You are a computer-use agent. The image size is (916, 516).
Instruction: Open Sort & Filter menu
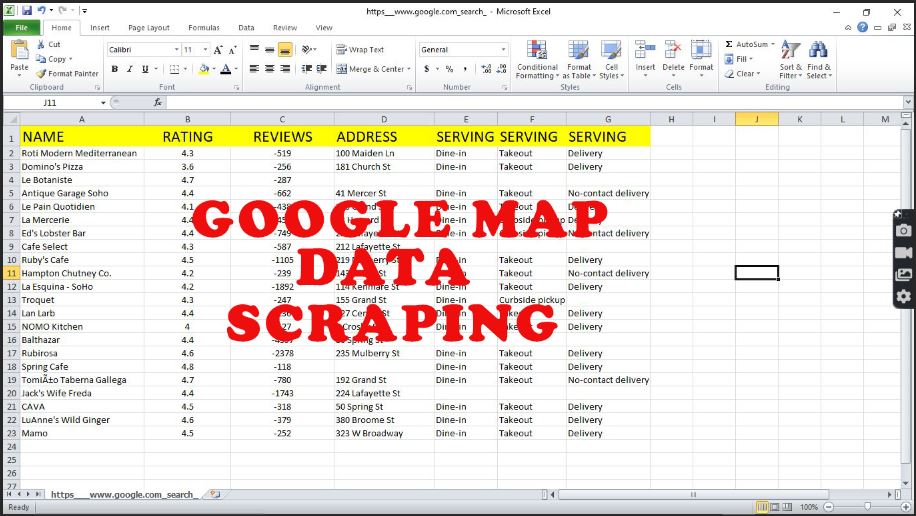point(790,60)
